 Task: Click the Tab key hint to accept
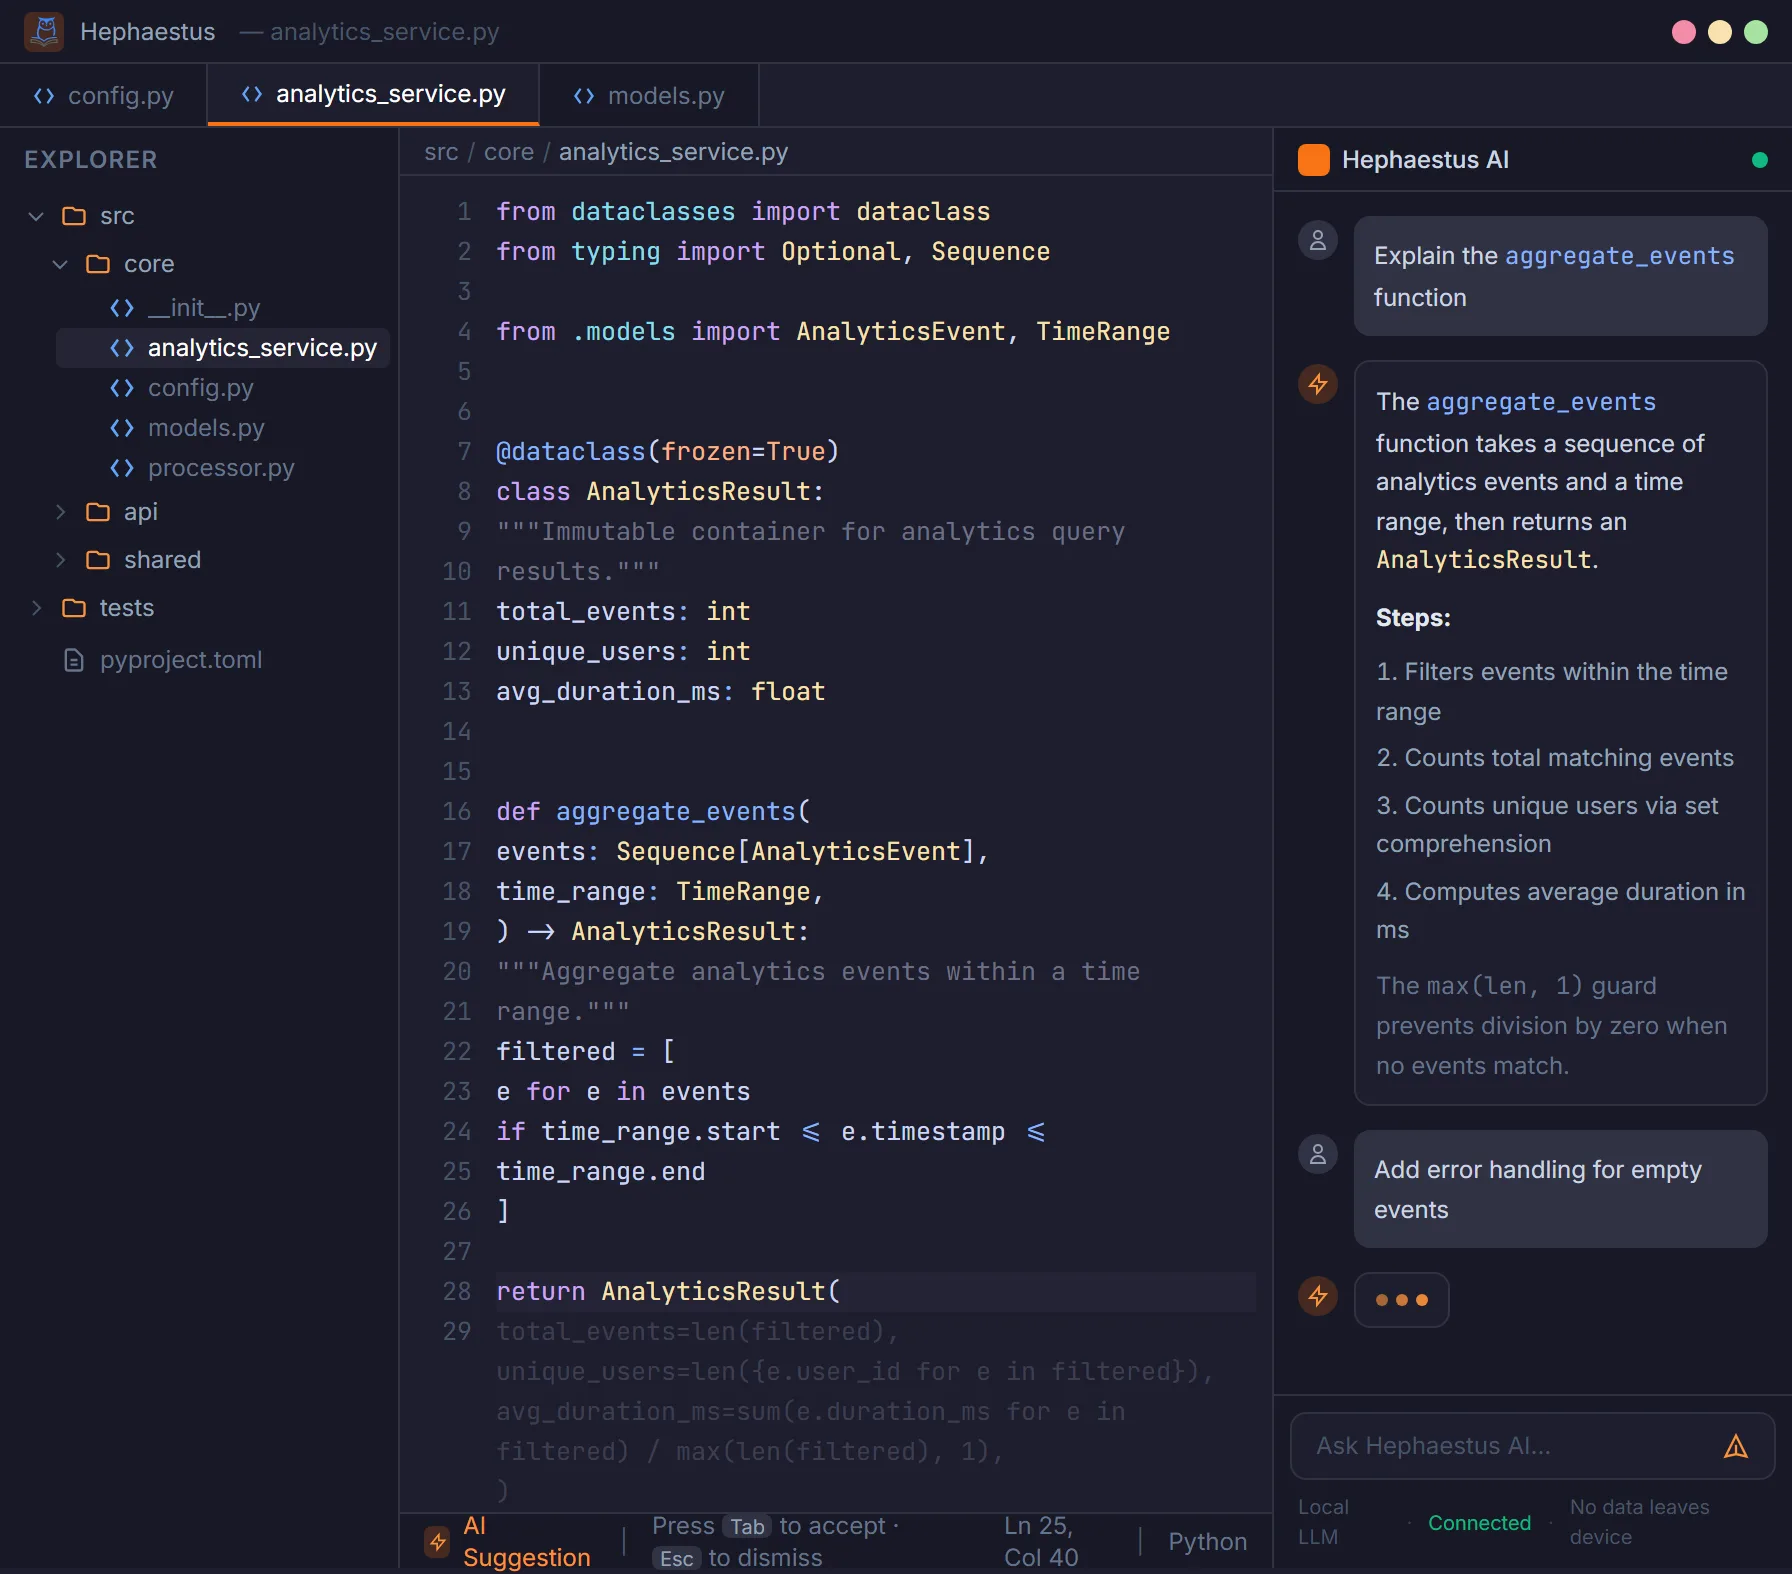(x=747, y=1527)
